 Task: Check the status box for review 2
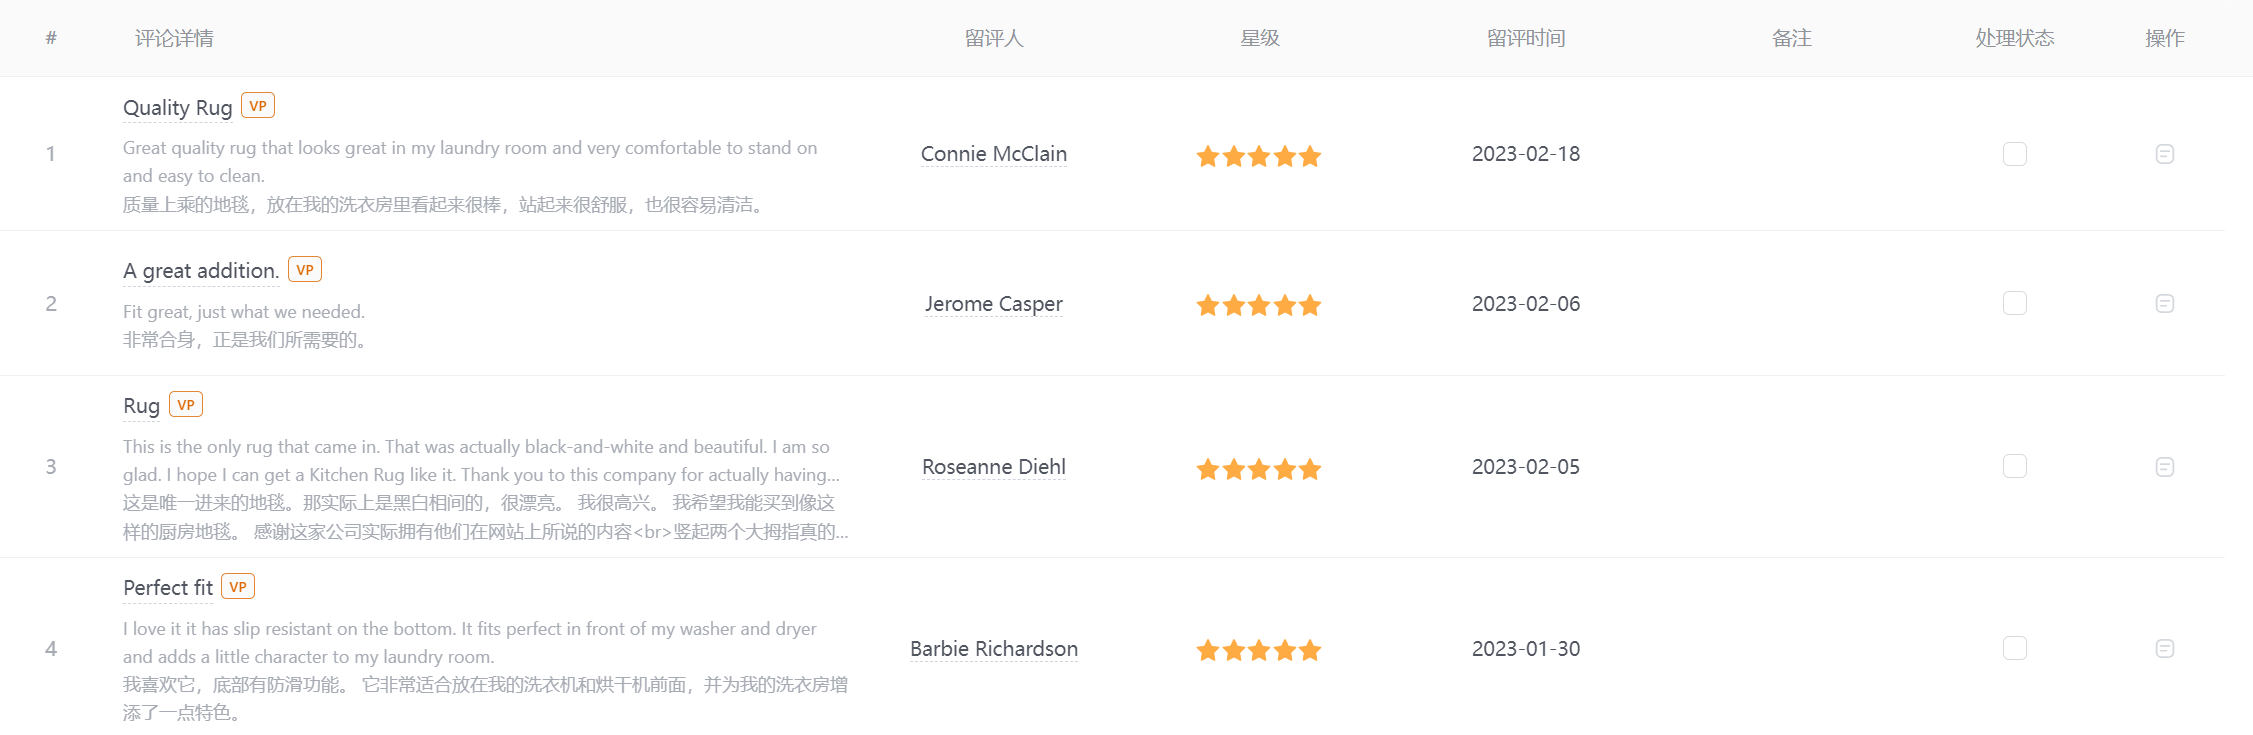click(x=2015, y=303)
